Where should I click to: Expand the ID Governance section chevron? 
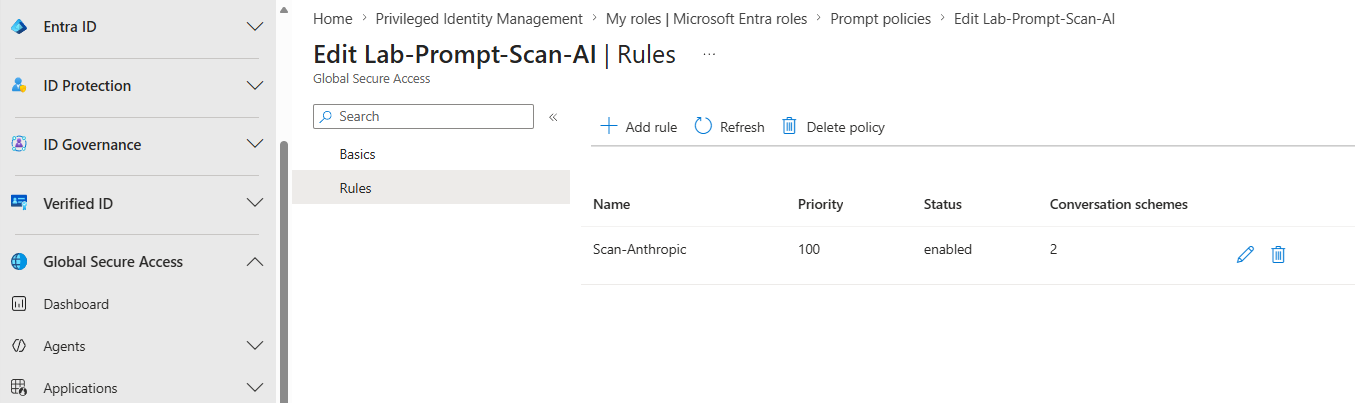pyautogui.click(x=255, y=144)
